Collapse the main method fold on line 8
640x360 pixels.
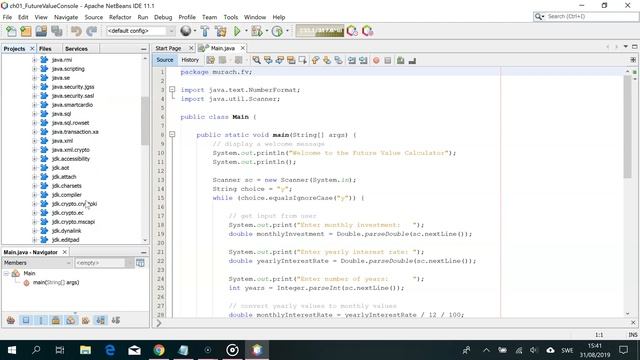point(172,134)
